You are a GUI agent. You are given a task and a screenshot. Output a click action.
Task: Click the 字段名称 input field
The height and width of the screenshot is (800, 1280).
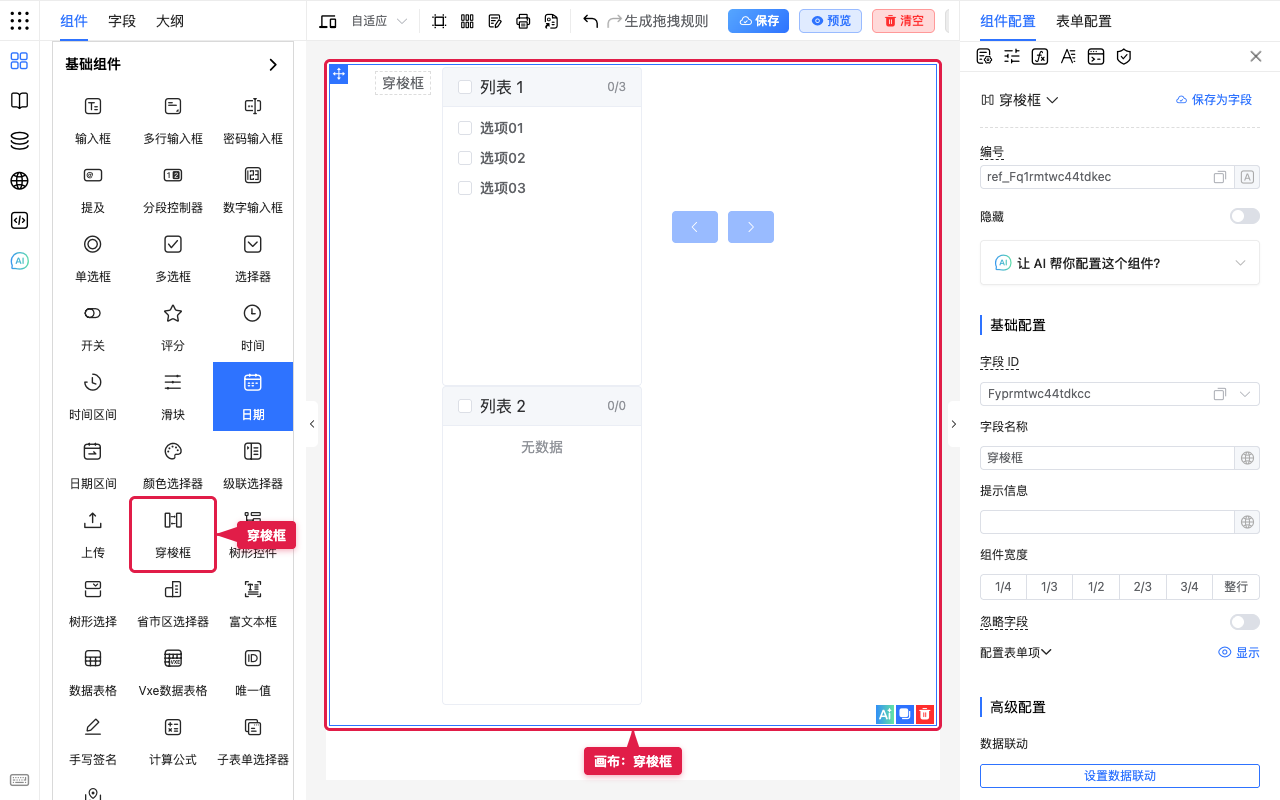click(x=1108, y=458)
